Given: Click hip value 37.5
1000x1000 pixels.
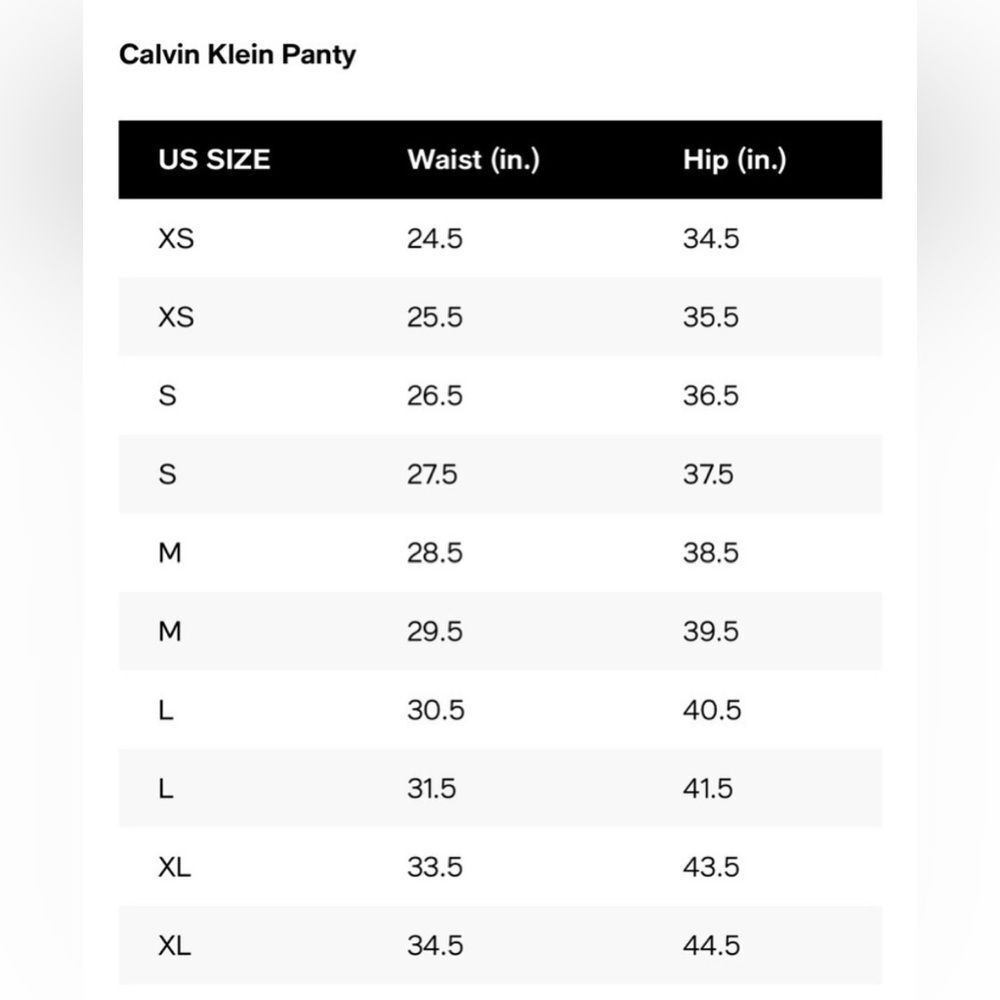Looking at the screenshot, I should pos(709,474).
